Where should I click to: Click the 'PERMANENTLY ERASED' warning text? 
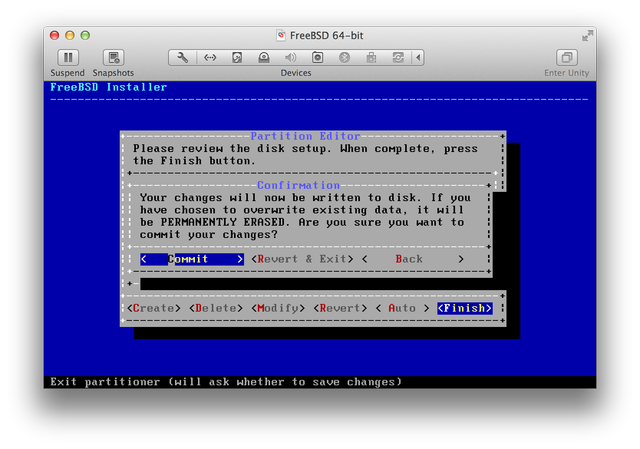[224, 222]
